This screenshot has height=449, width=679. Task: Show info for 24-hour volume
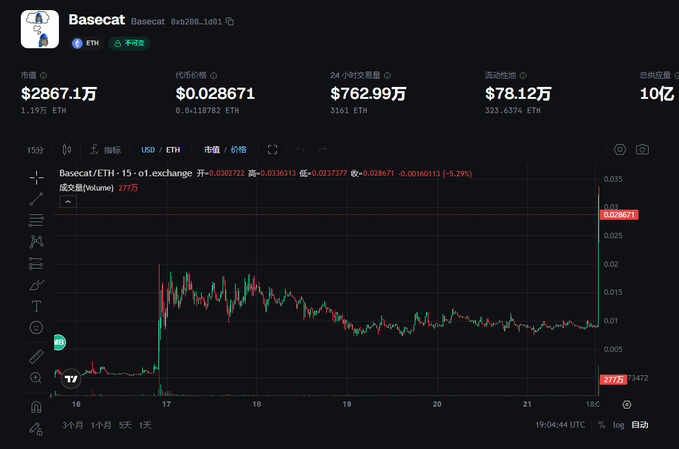(387, 75)
